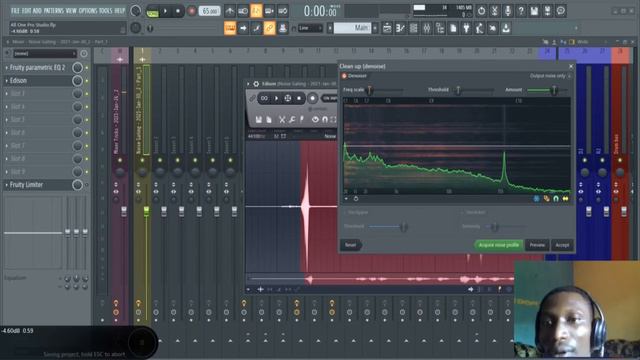The image size is (640, 360).
Task: Click the plug-shaped plugin picker icon
Action: (466, 28)
